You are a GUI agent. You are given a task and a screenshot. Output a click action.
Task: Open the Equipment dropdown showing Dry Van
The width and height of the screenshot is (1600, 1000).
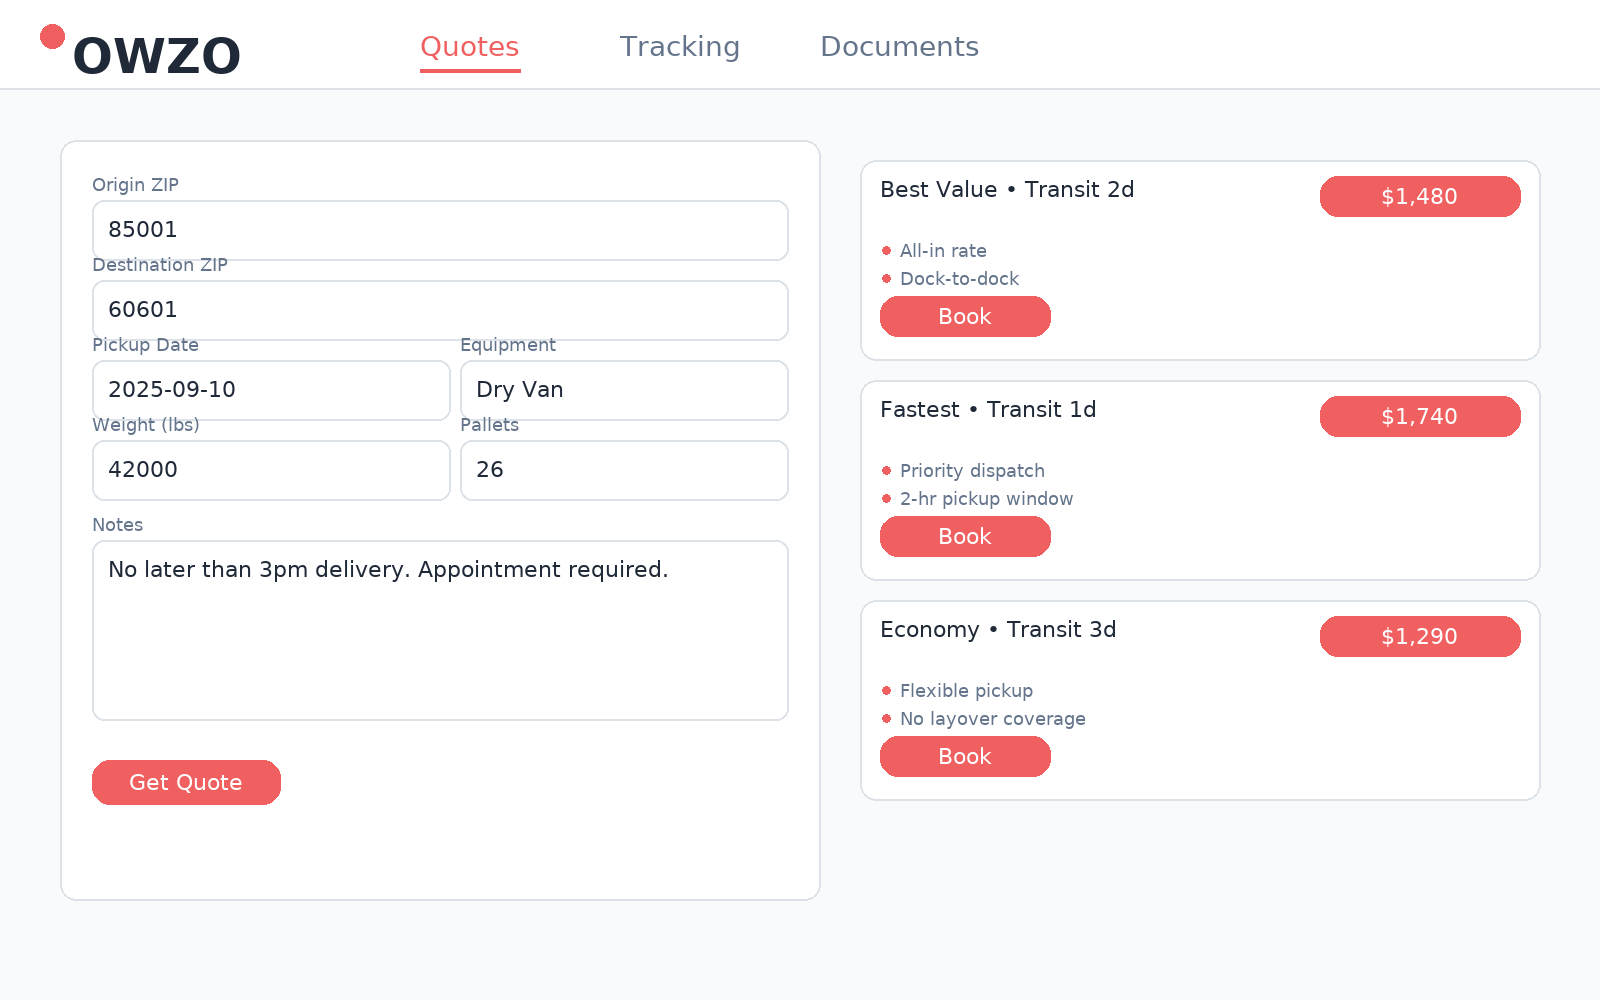(x=624, y=390)
